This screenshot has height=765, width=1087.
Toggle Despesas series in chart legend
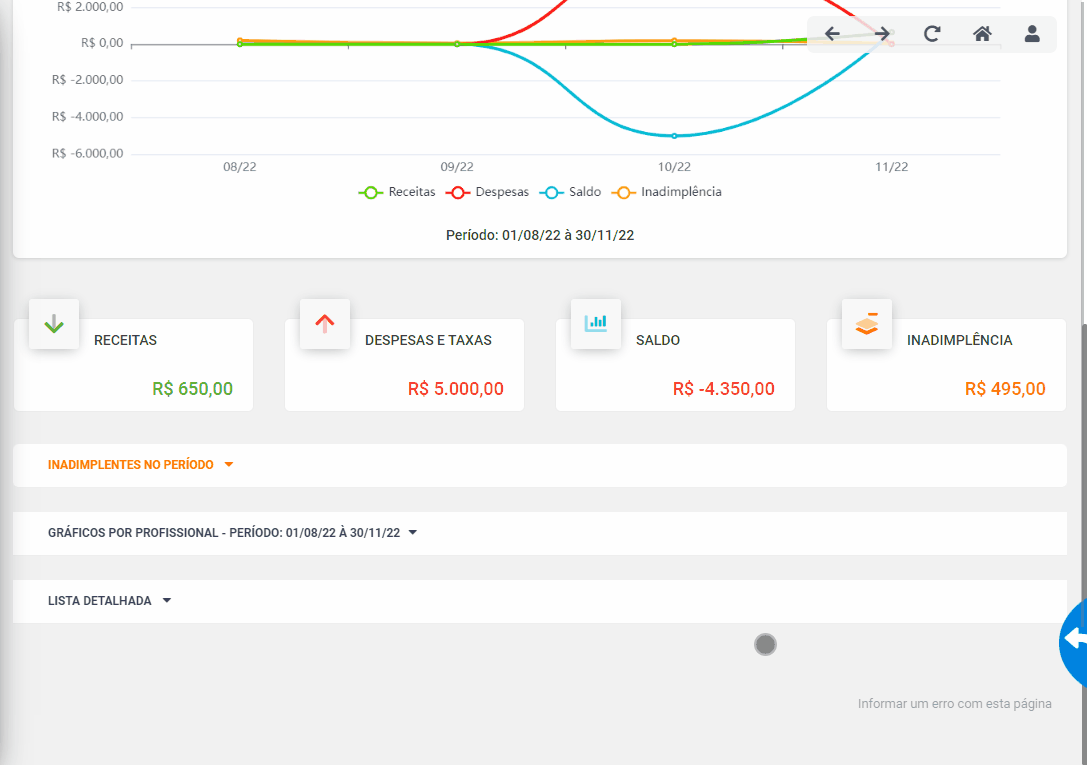point(487,192)
